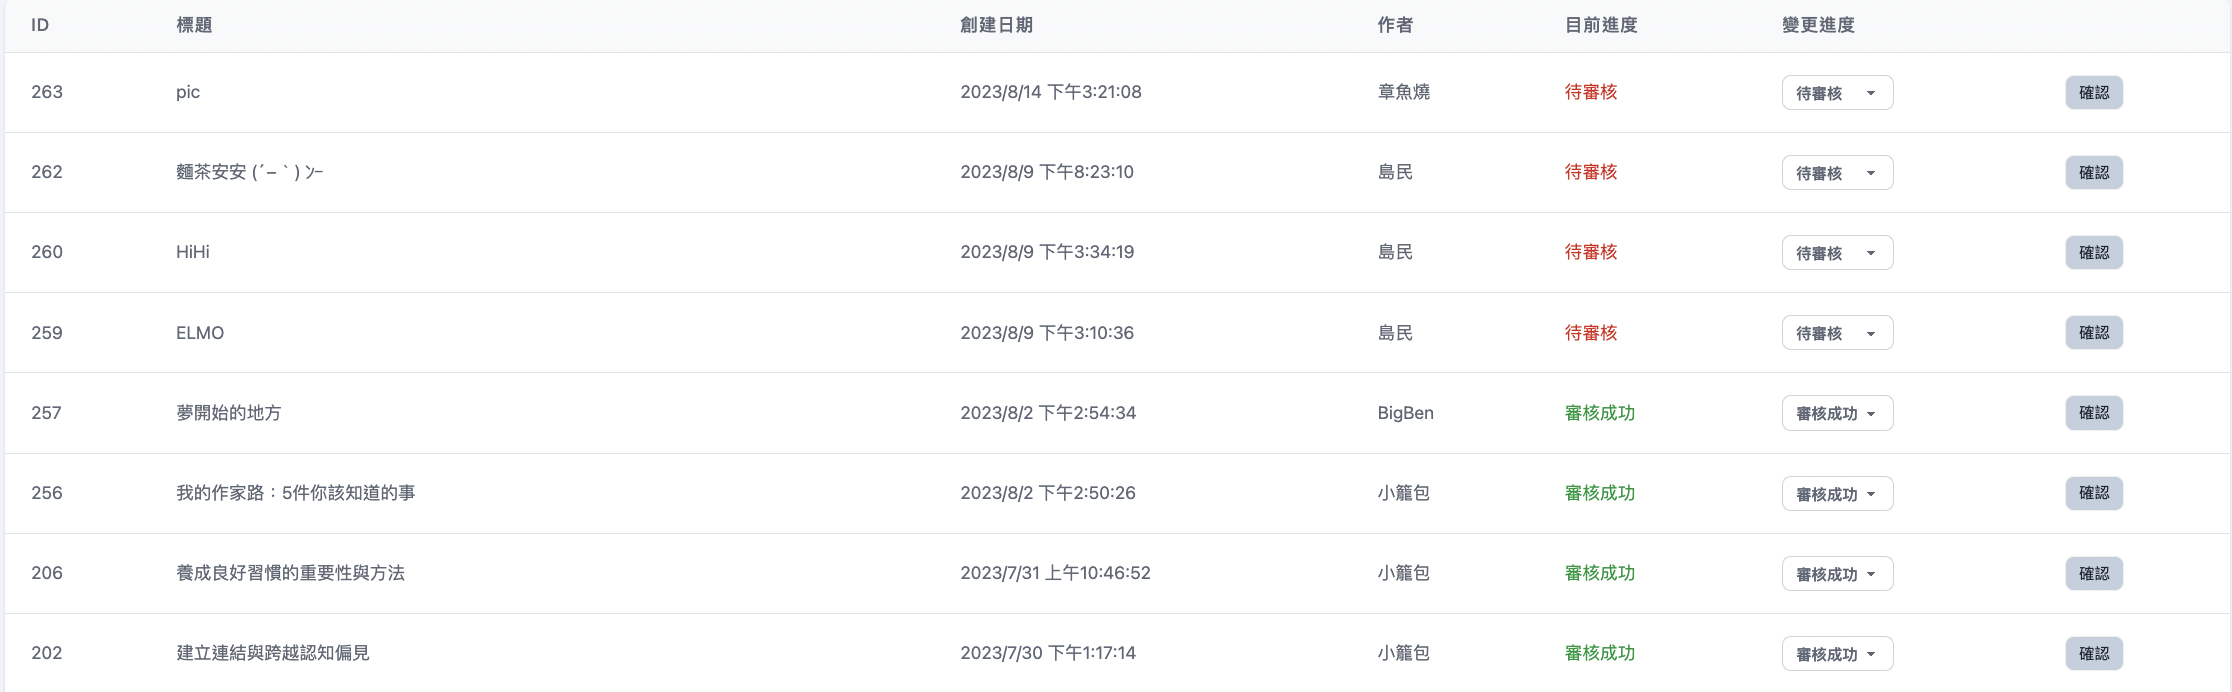Expand status dropdown for ELMO post

(x=1837, y=333)
